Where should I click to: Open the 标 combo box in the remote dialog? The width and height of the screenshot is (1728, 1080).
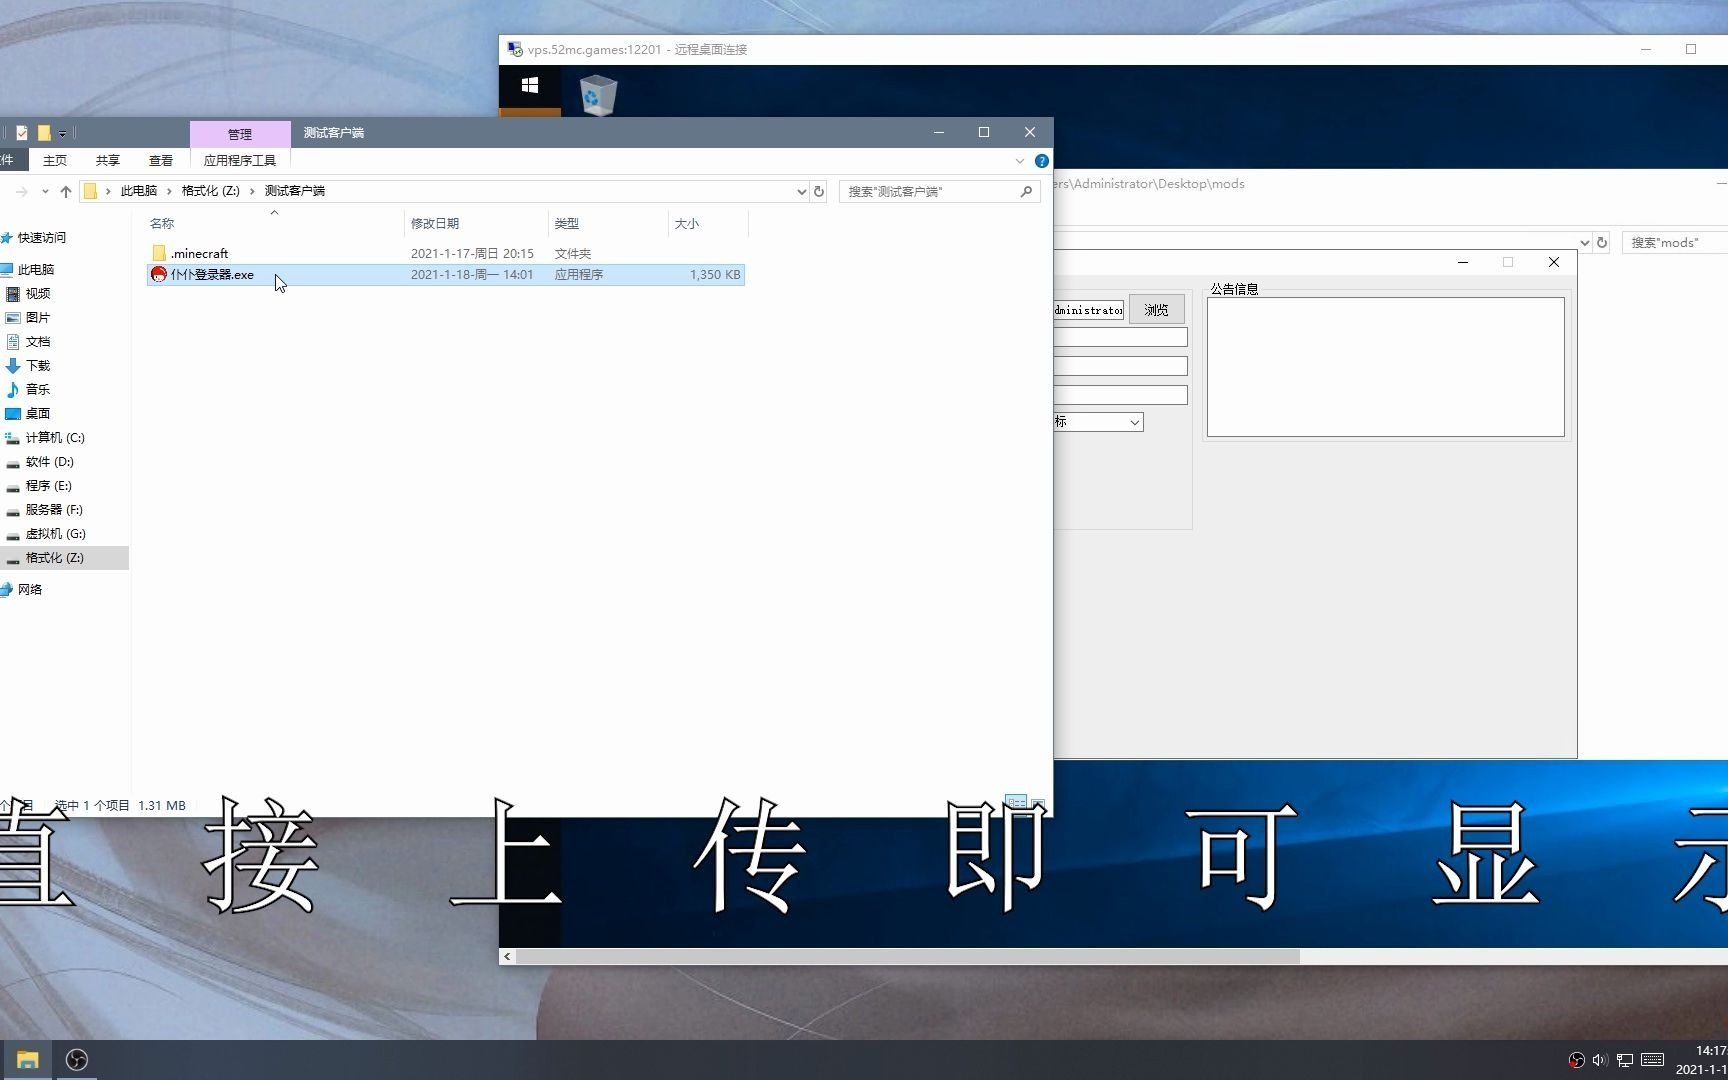pos(1098,422)
